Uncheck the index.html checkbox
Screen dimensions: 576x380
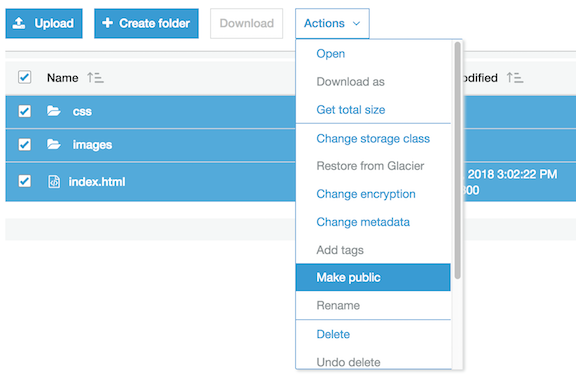click(25, 181)
